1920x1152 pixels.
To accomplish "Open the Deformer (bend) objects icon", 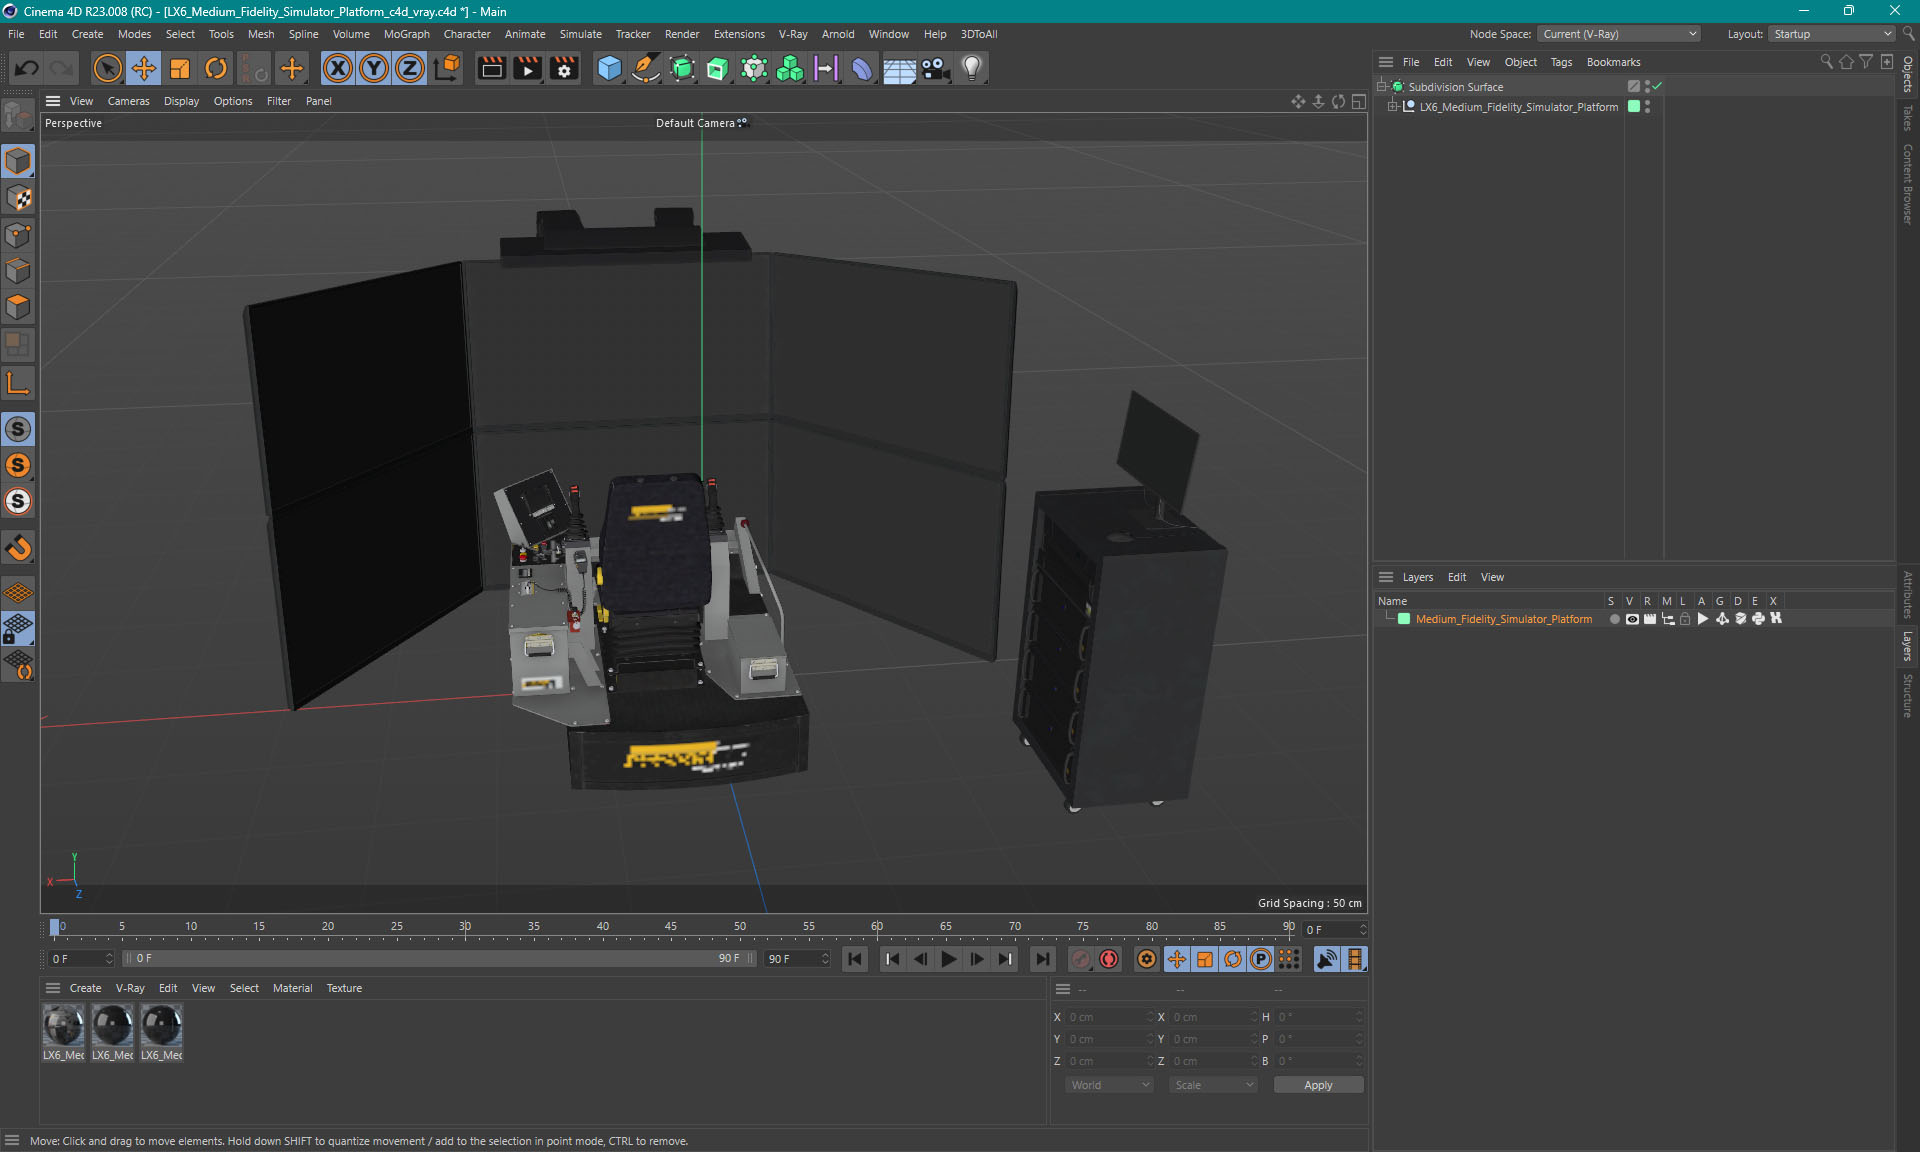I will click(x=862, y=68).
